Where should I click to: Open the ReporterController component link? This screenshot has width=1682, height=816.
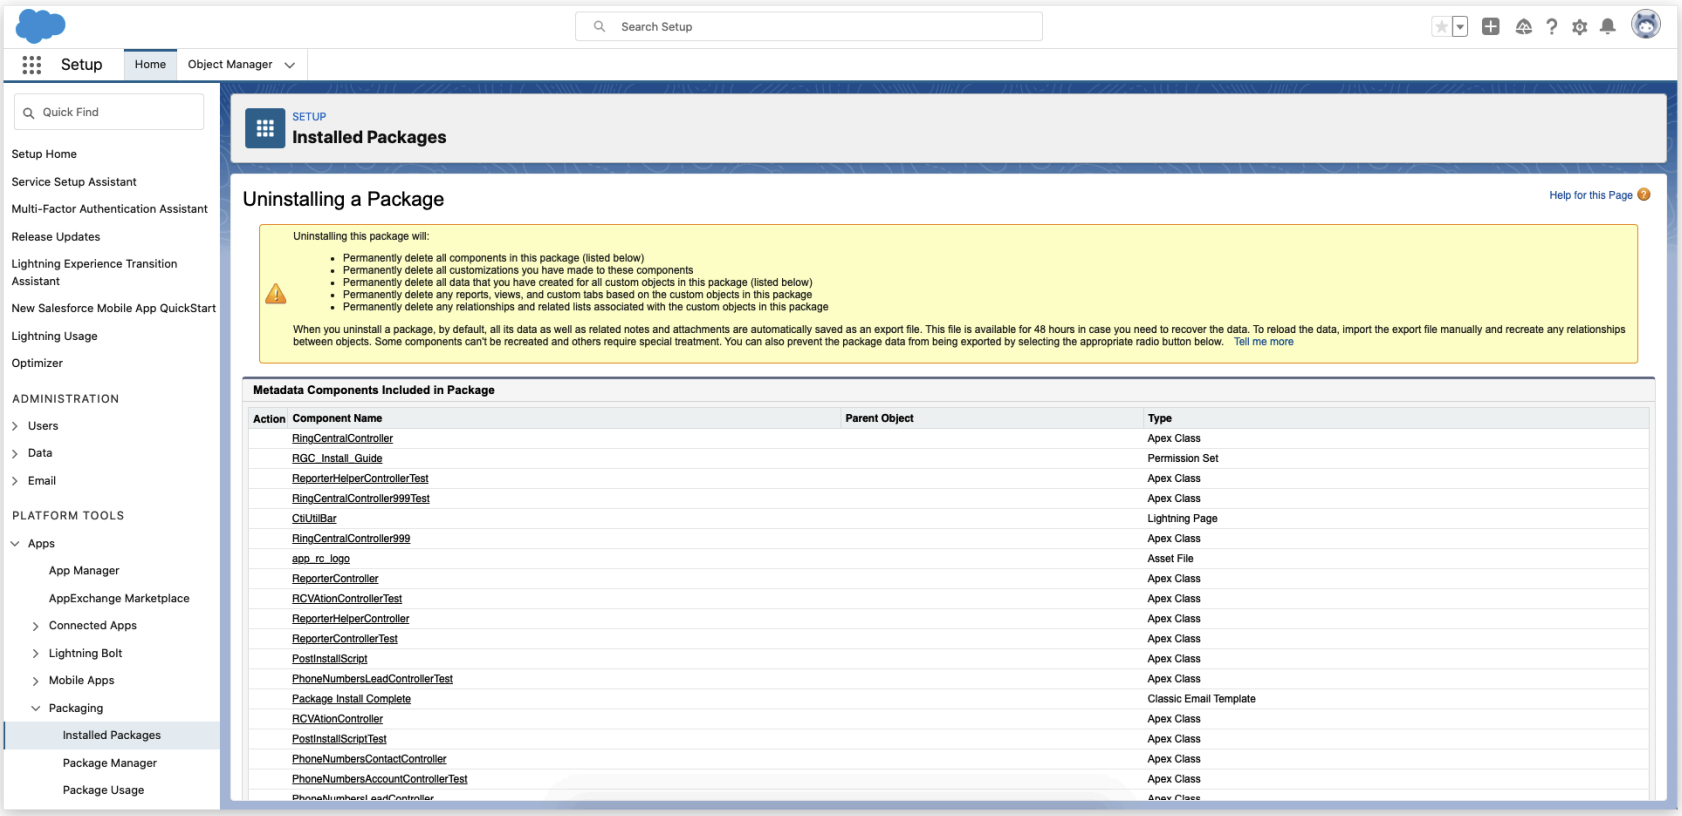pyautogui.click(x=335, y=579)
